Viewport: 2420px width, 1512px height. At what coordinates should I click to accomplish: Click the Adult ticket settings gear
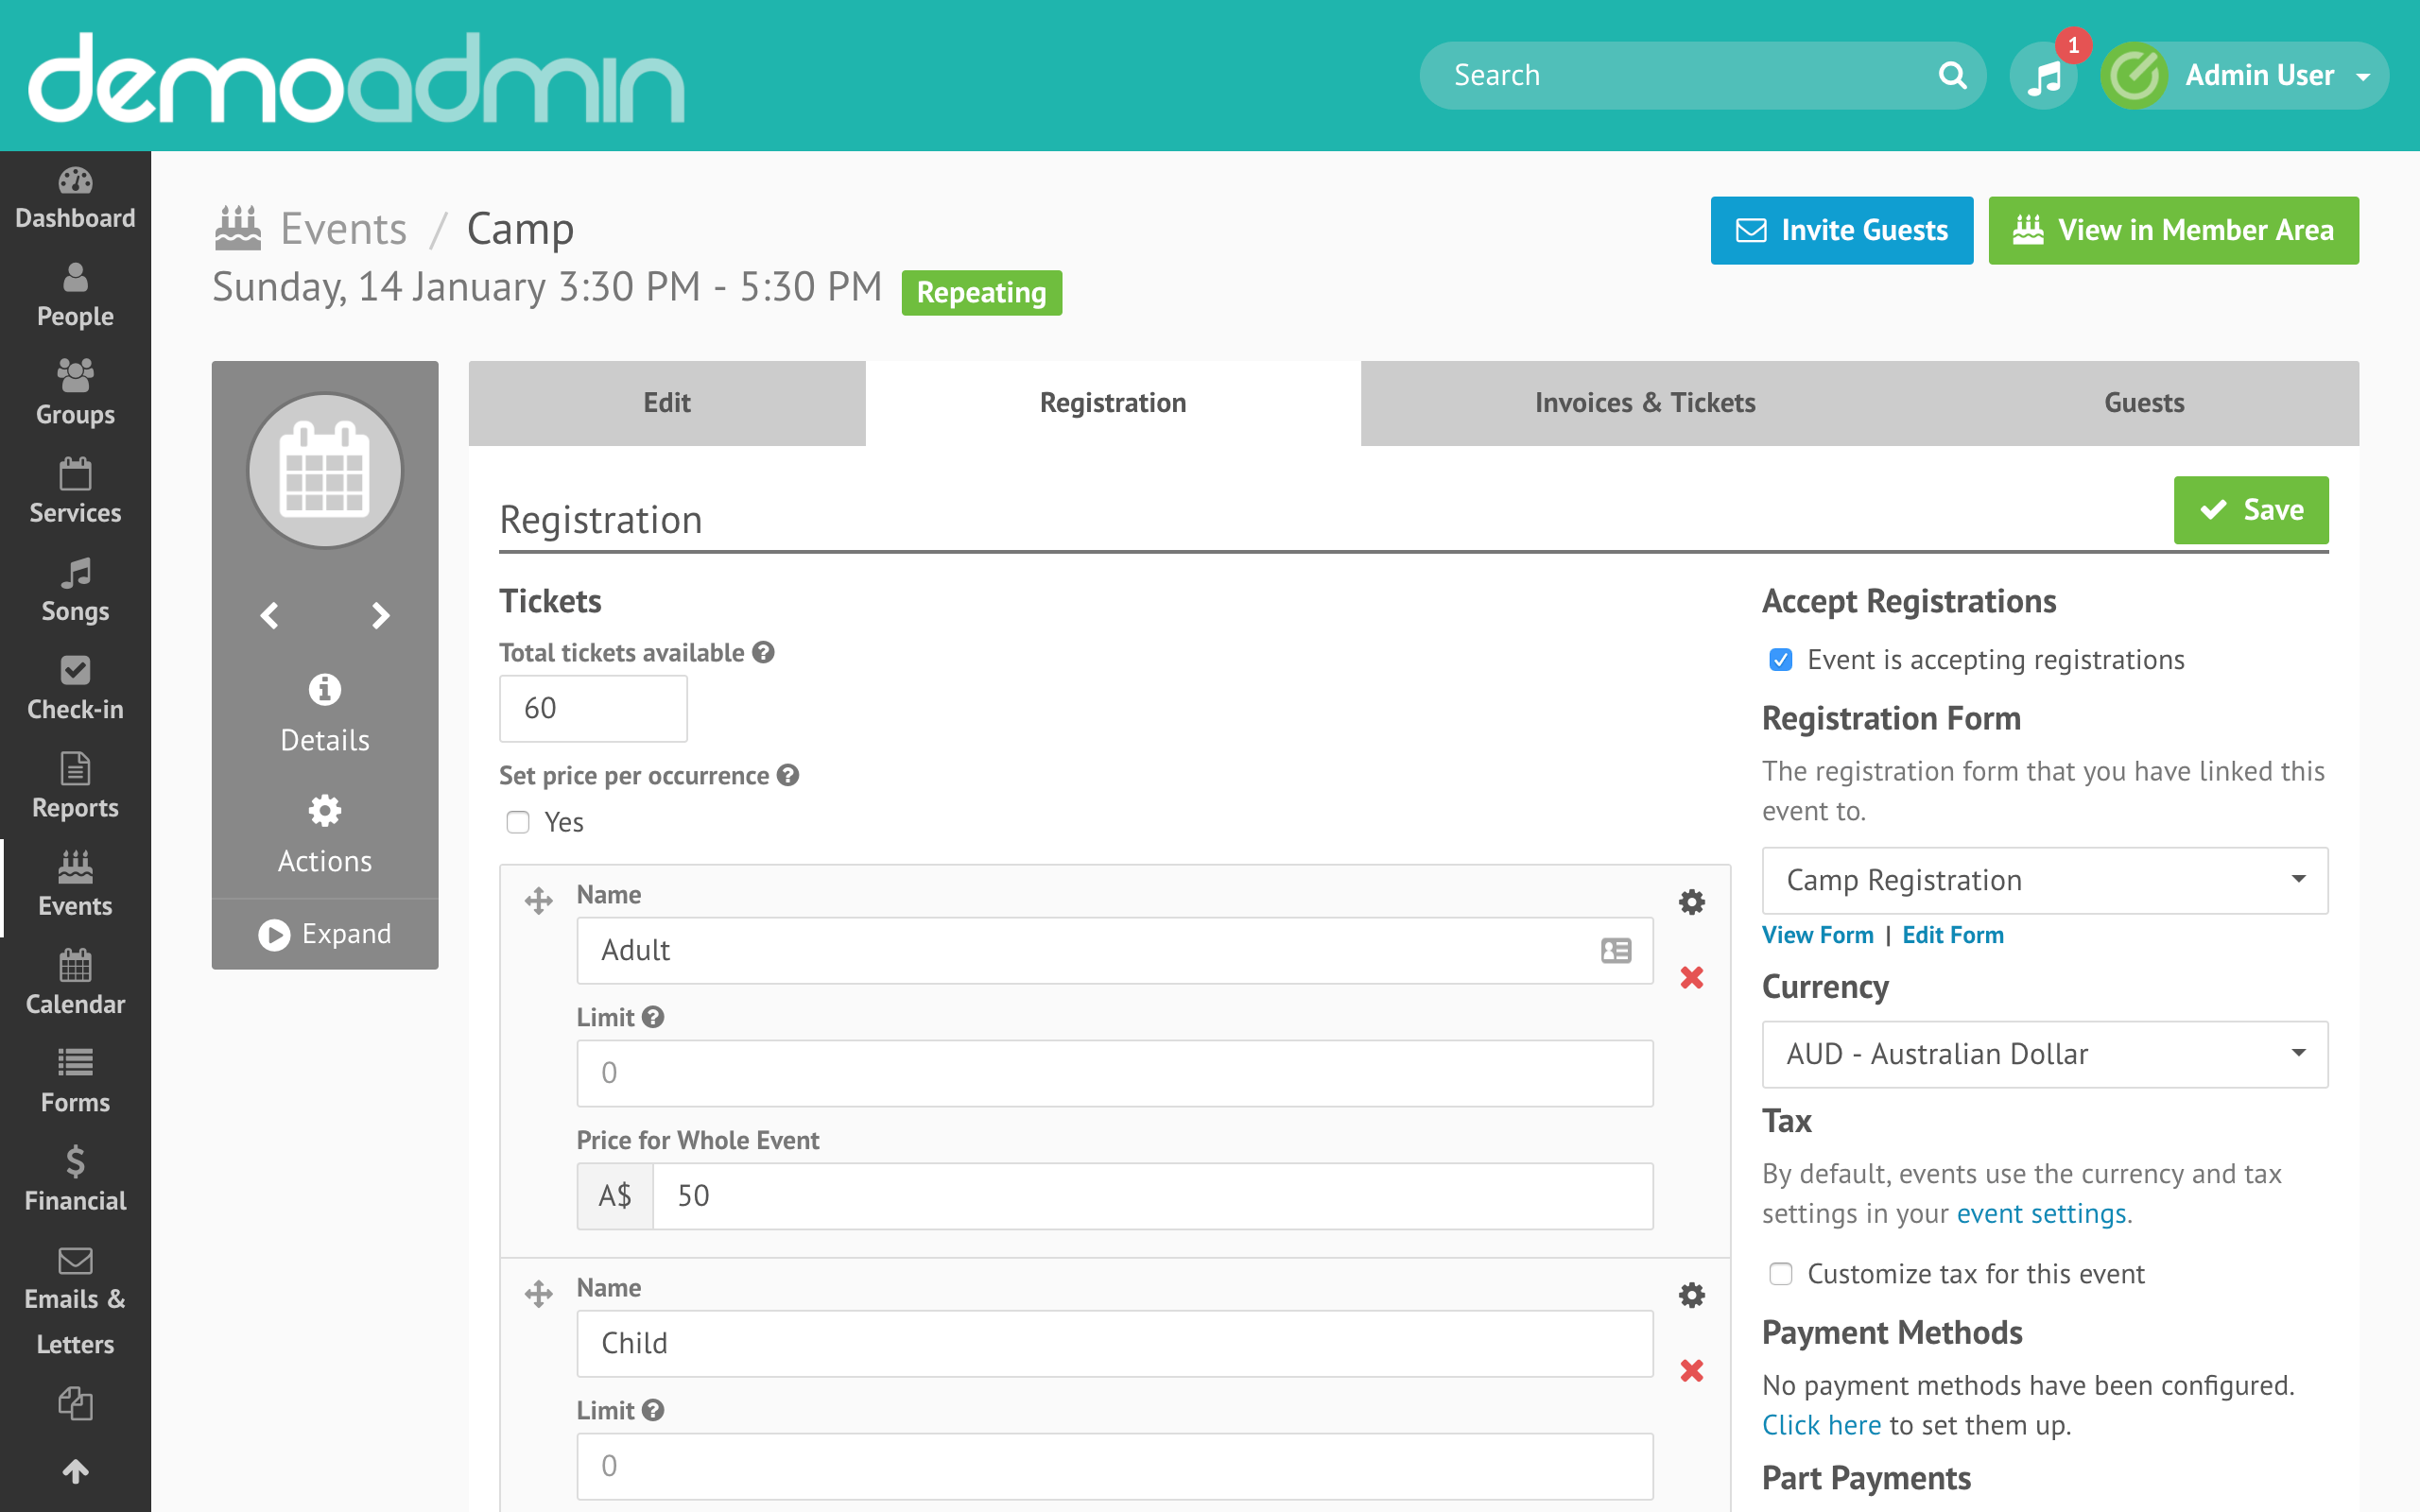click(1691, 902)
